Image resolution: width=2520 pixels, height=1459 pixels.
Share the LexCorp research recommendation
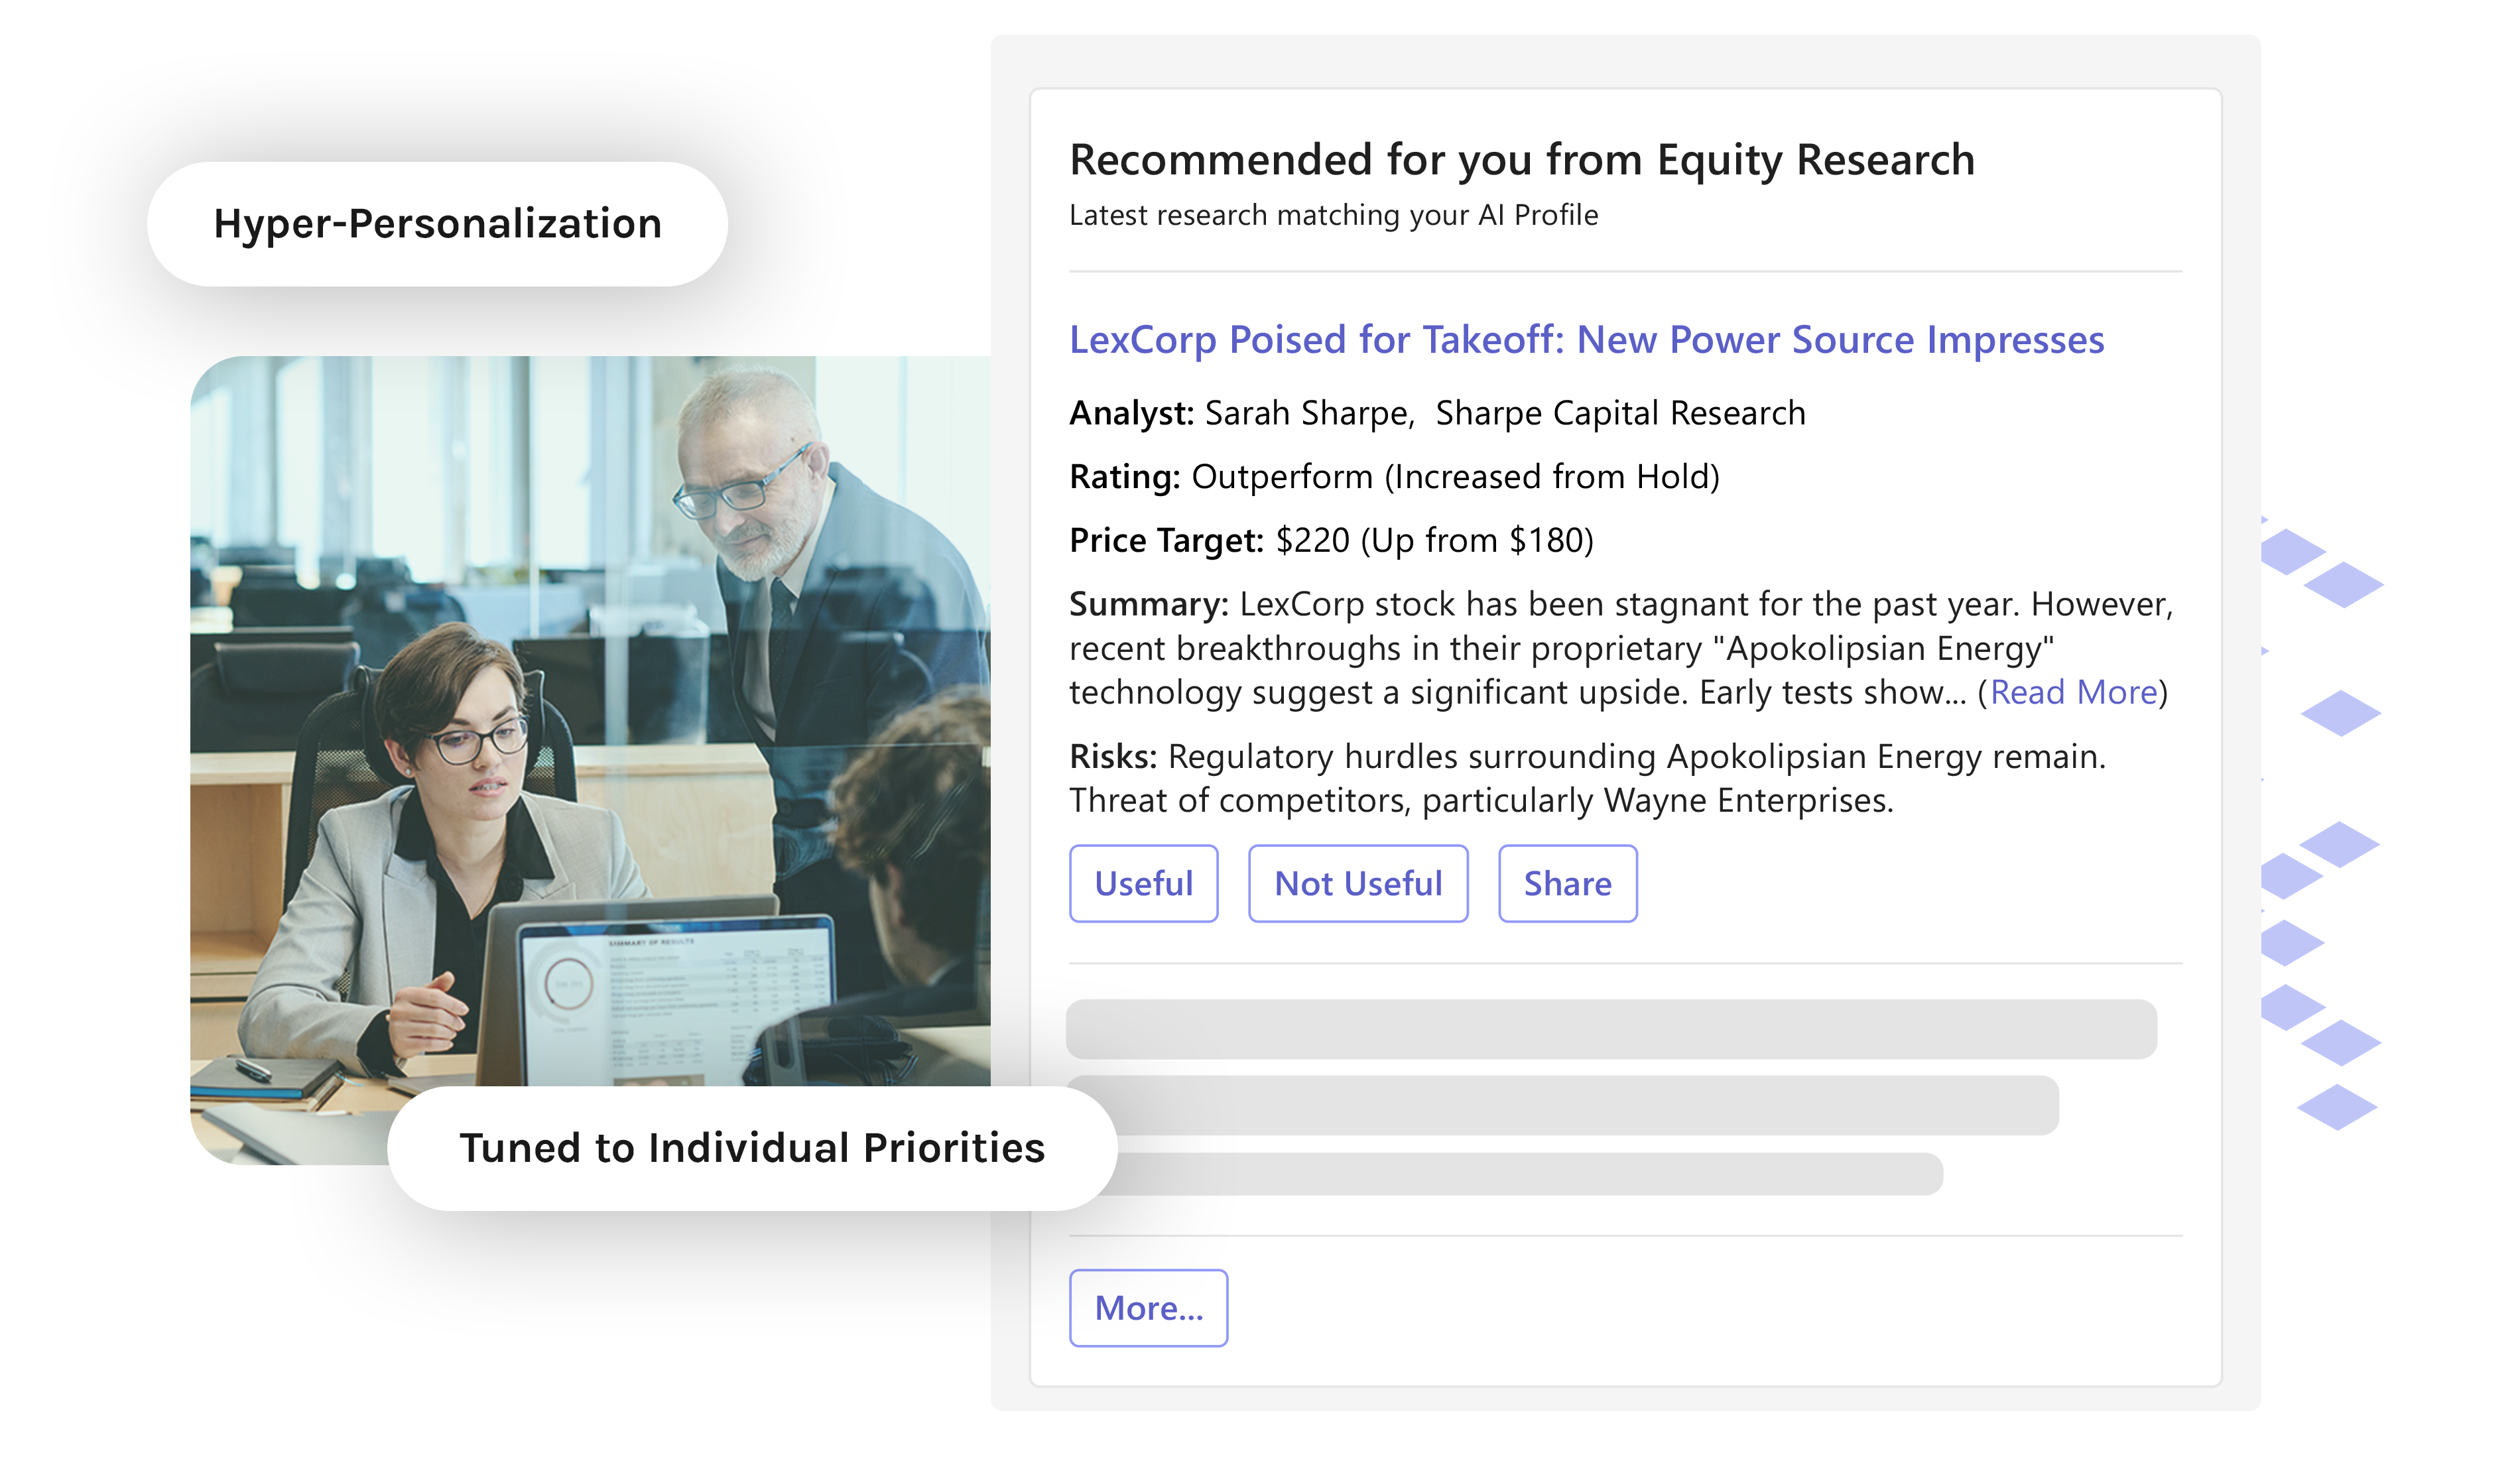pos(1566,883)
